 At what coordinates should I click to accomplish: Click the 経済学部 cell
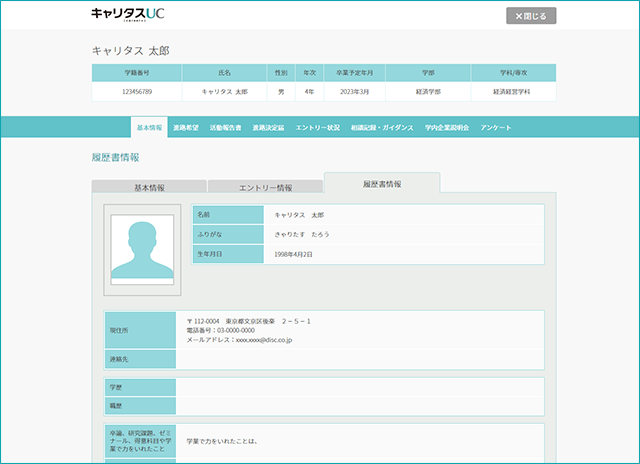(x=428, y=92)
